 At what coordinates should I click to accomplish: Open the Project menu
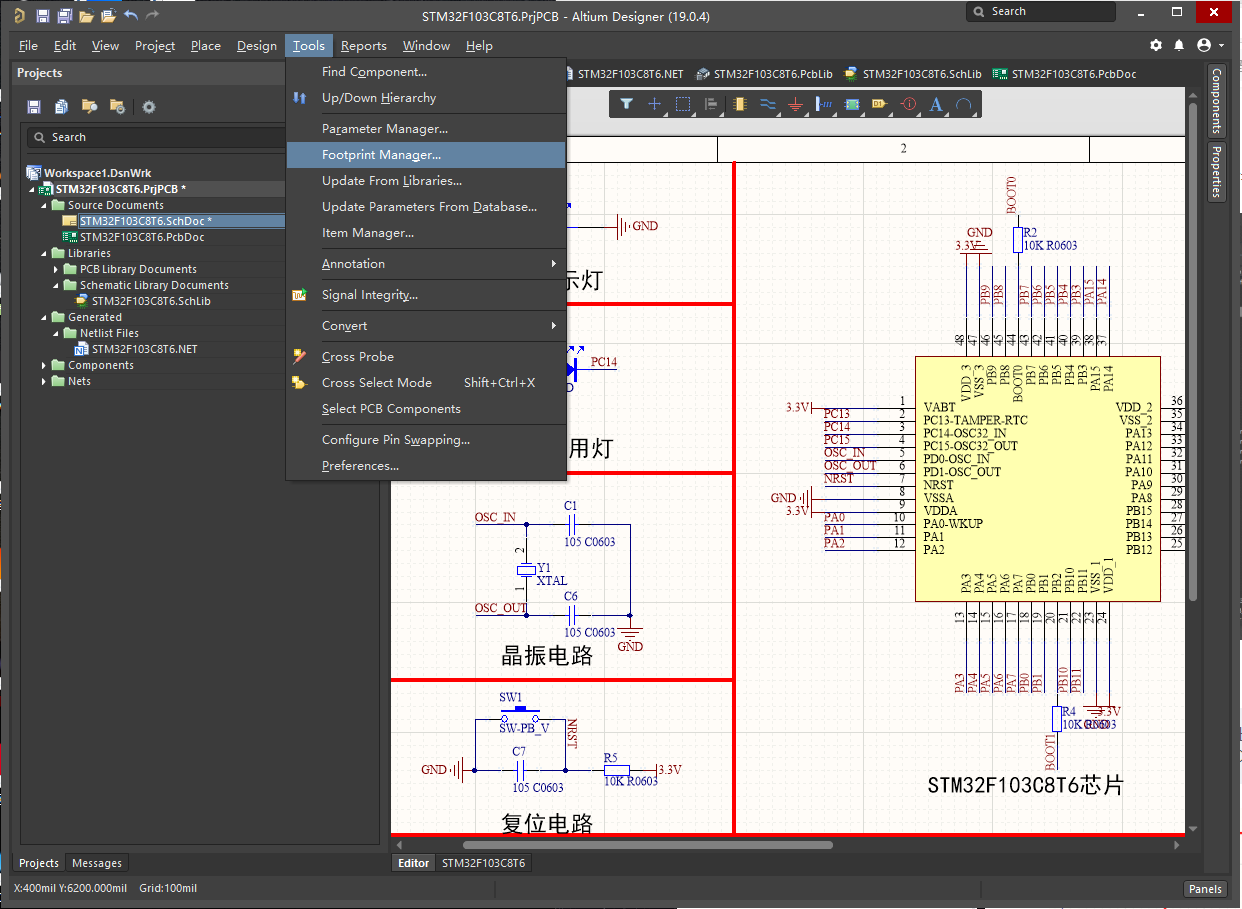[x=155, y=46]
